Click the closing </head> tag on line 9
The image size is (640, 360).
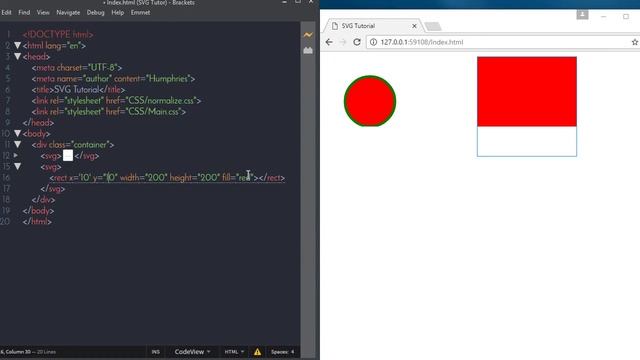pos(38,122)
